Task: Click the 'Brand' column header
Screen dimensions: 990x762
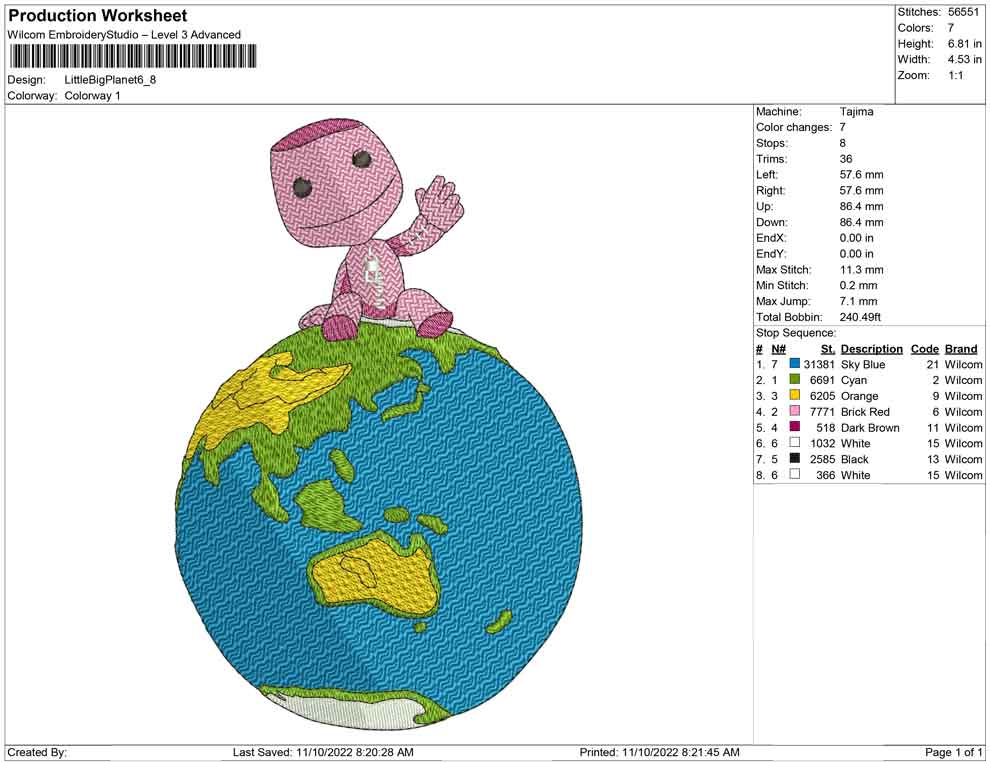Action: pyautogui.click(x=961, y=349)
